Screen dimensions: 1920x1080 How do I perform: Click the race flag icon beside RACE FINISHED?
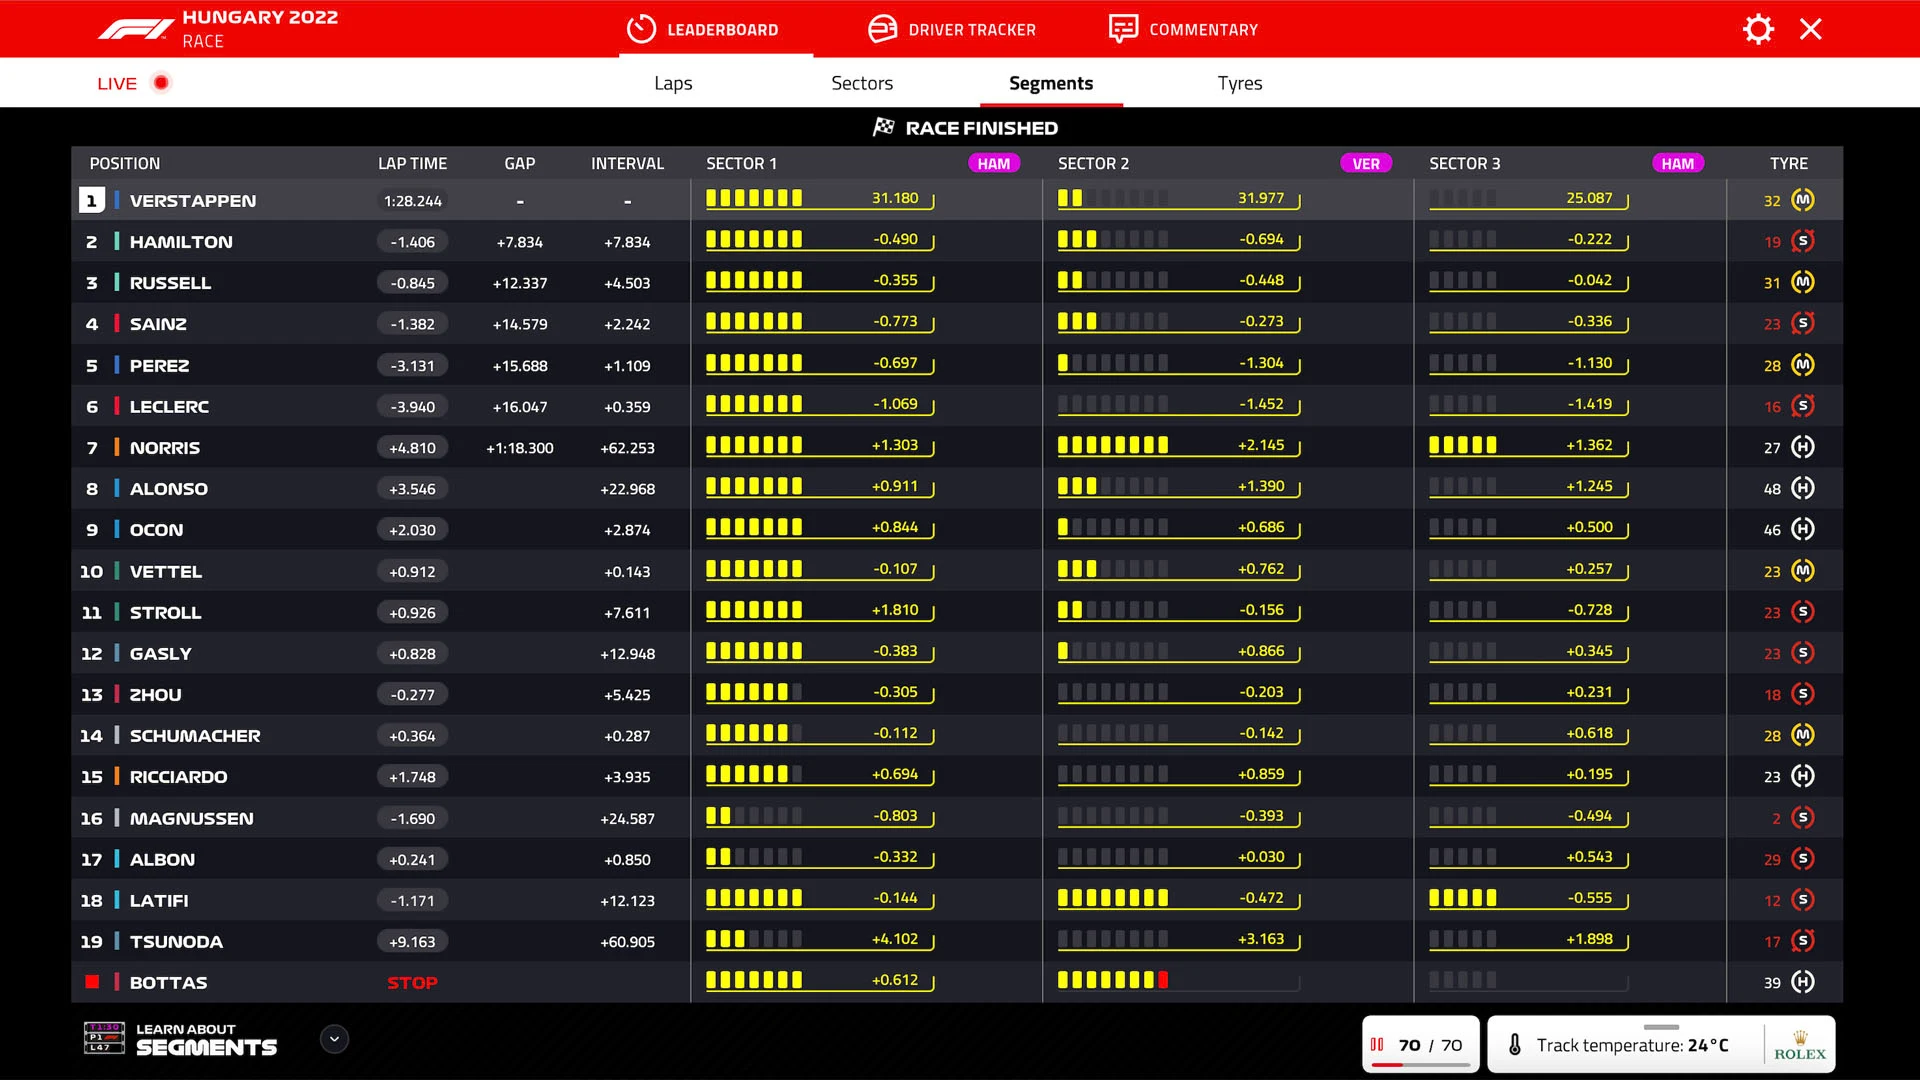click(x=881, y=127)
